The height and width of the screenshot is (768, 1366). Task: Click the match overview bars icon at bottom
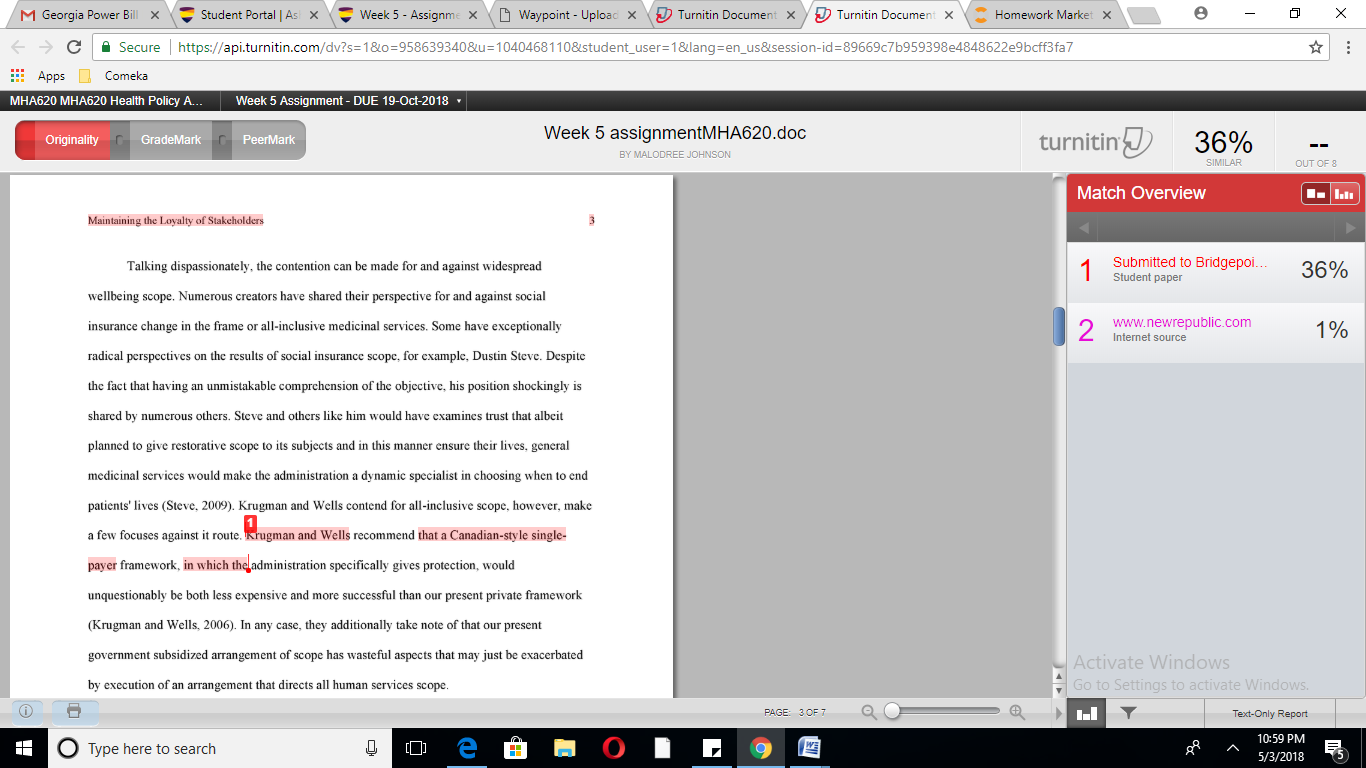1087,713
